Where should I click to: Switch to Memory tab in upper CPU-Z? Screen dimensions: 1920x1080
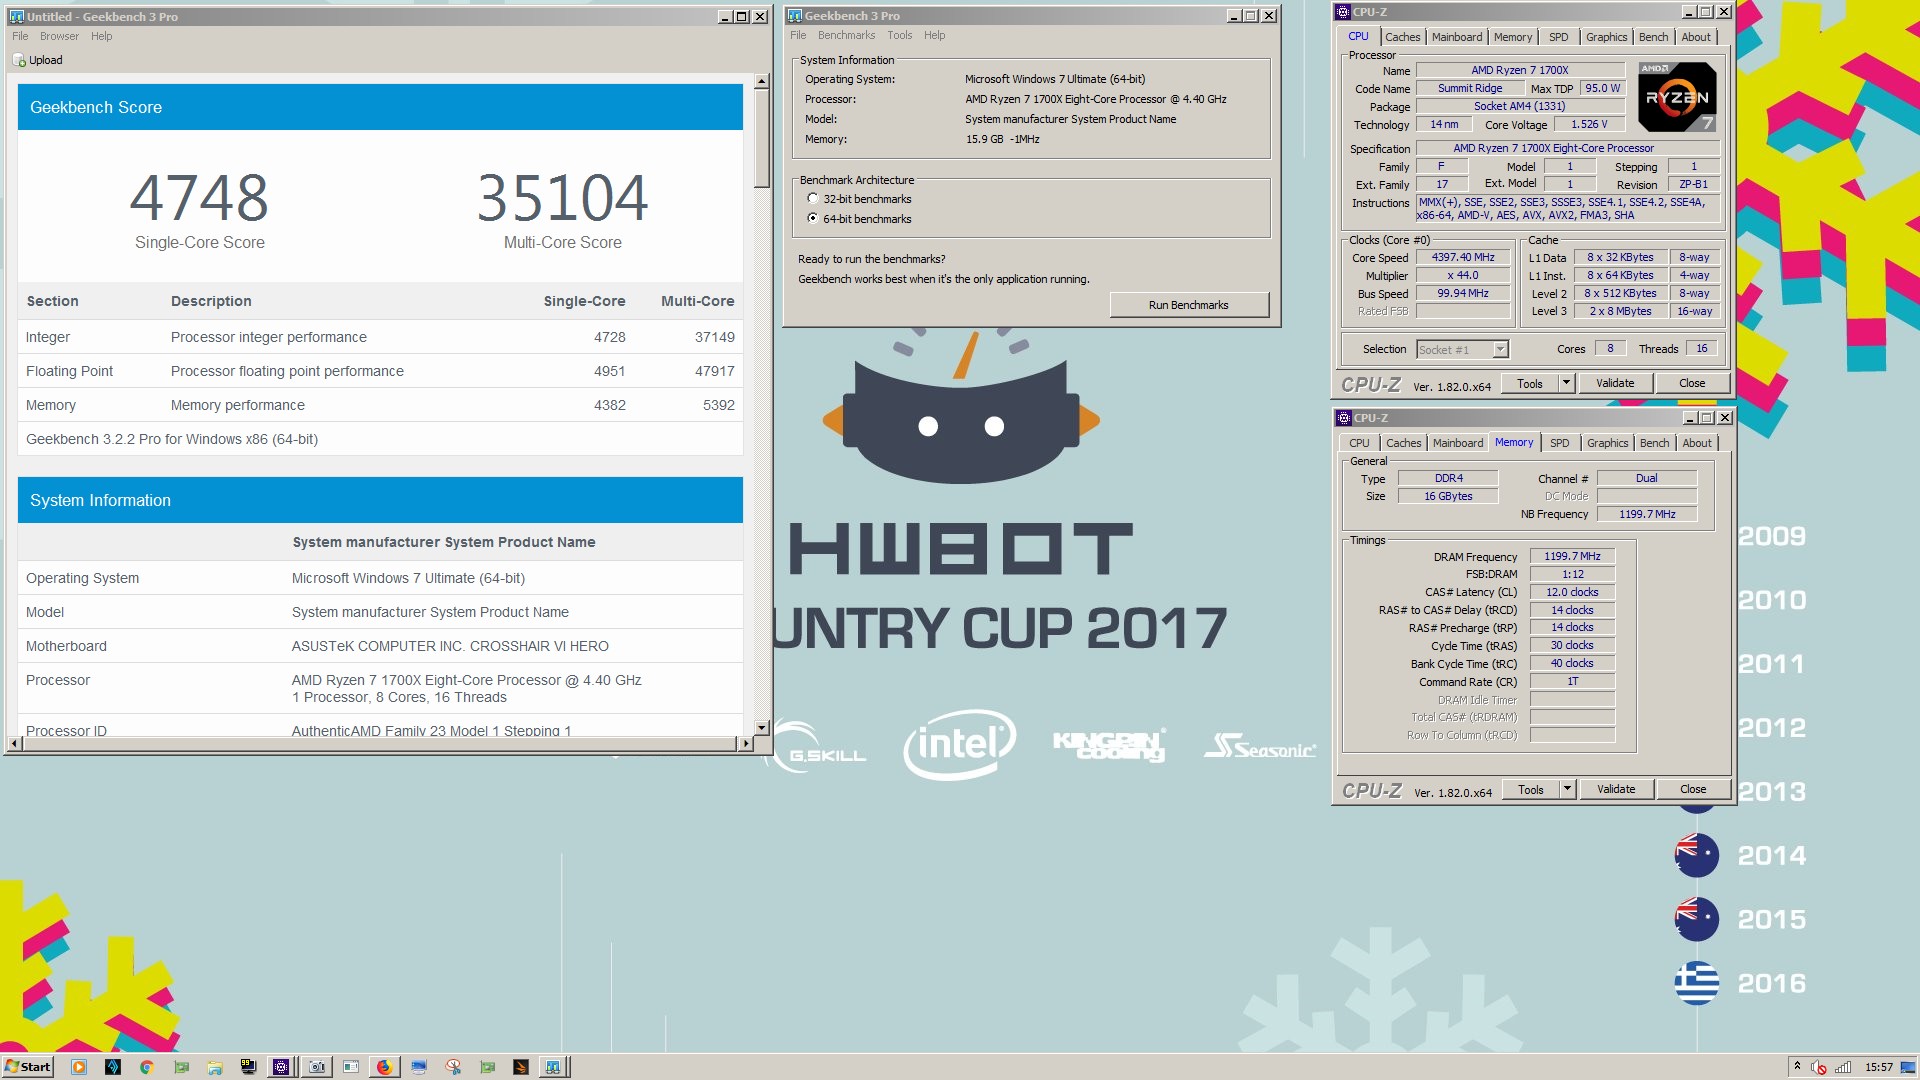tap(1513, 37)
